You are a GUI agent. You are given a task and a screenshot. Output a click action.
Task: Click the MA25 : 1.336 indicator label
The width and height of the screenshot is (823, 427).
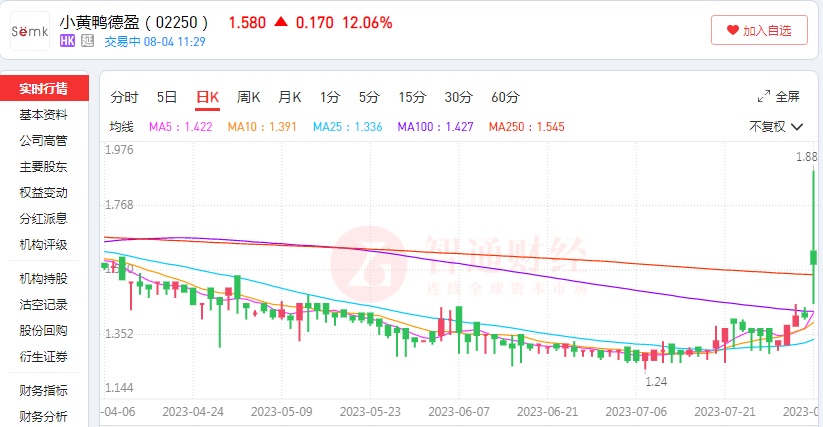(347, 127)
